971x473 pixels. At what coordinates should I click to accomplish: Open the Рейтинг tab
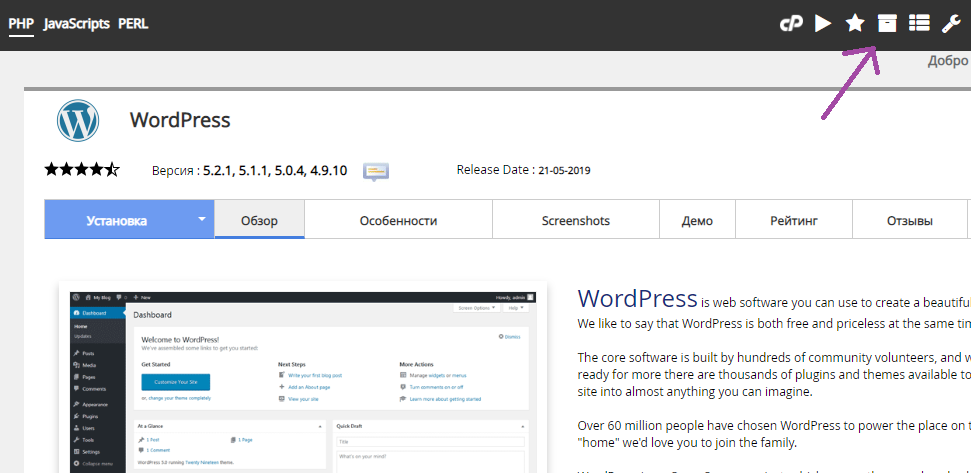click(x=794, y=220)
